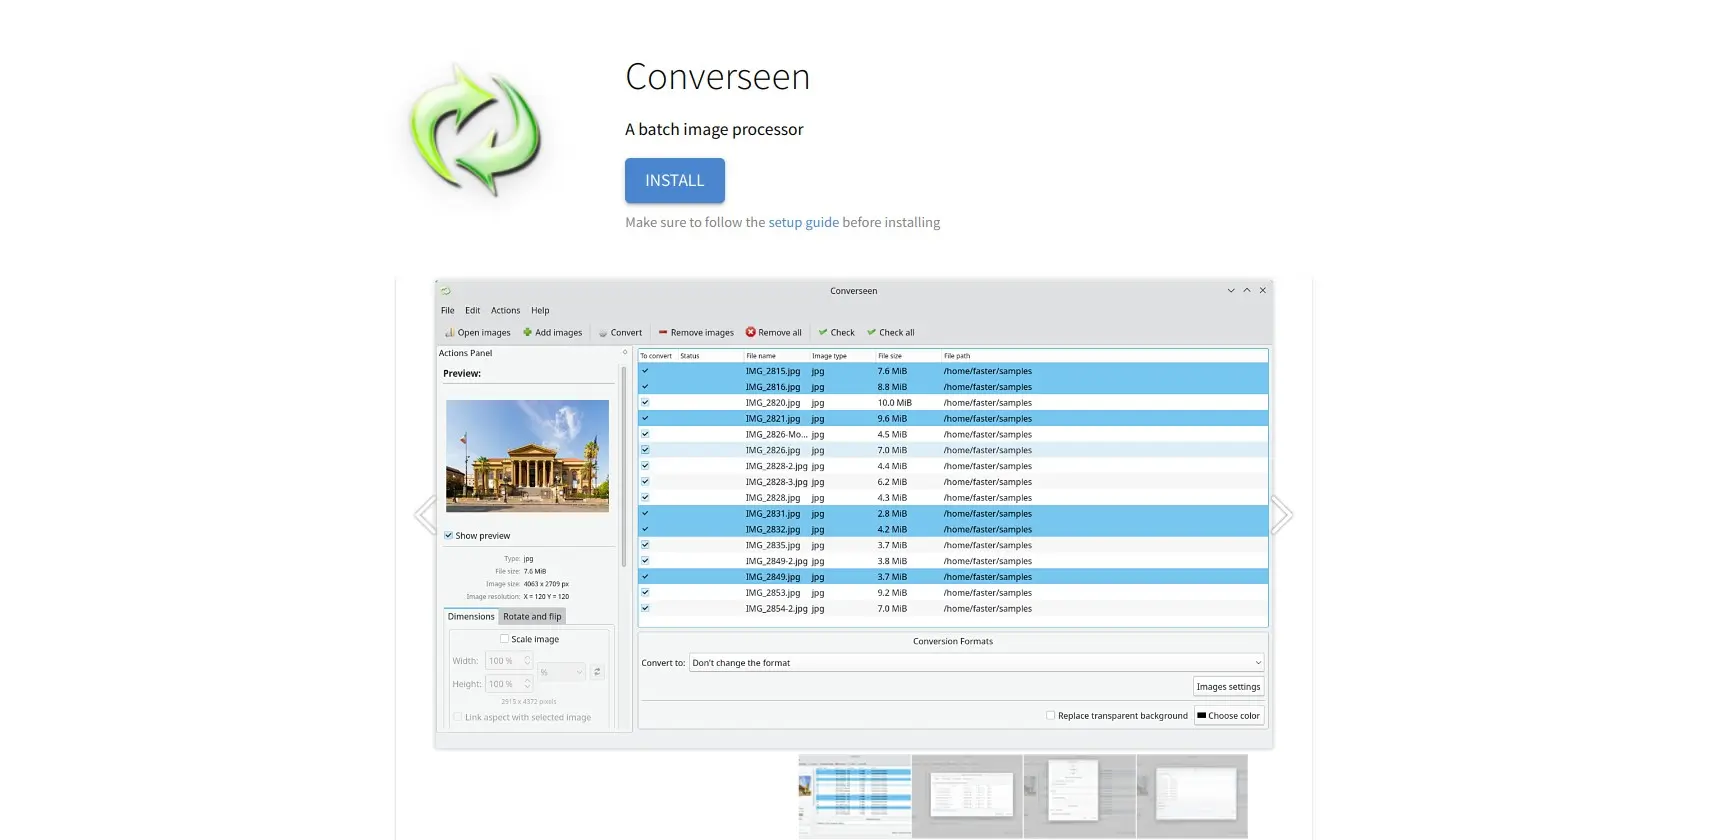Select the IMG_2821.jpg file row
The image size is (1710, 840).
click(953, 419)
